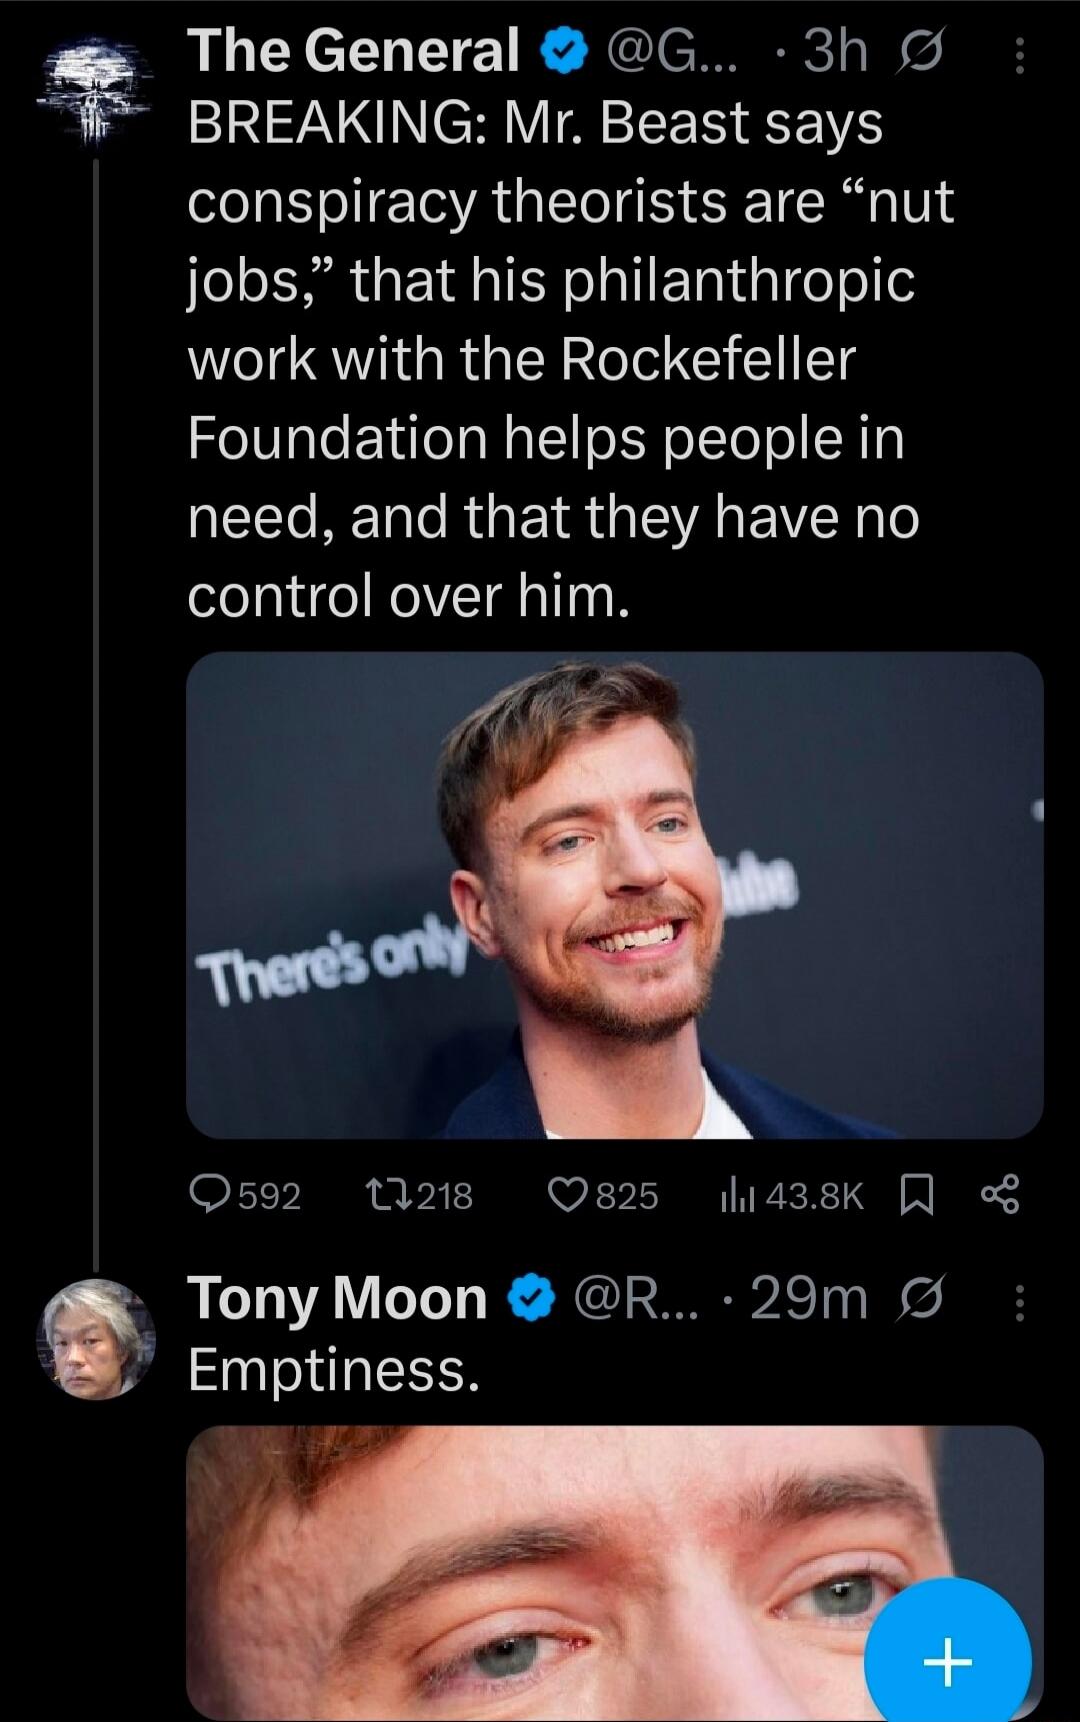Open The General's skull profile picture
The width and height of the screenshot is (1080, 1722).
[x=95, y=94]
